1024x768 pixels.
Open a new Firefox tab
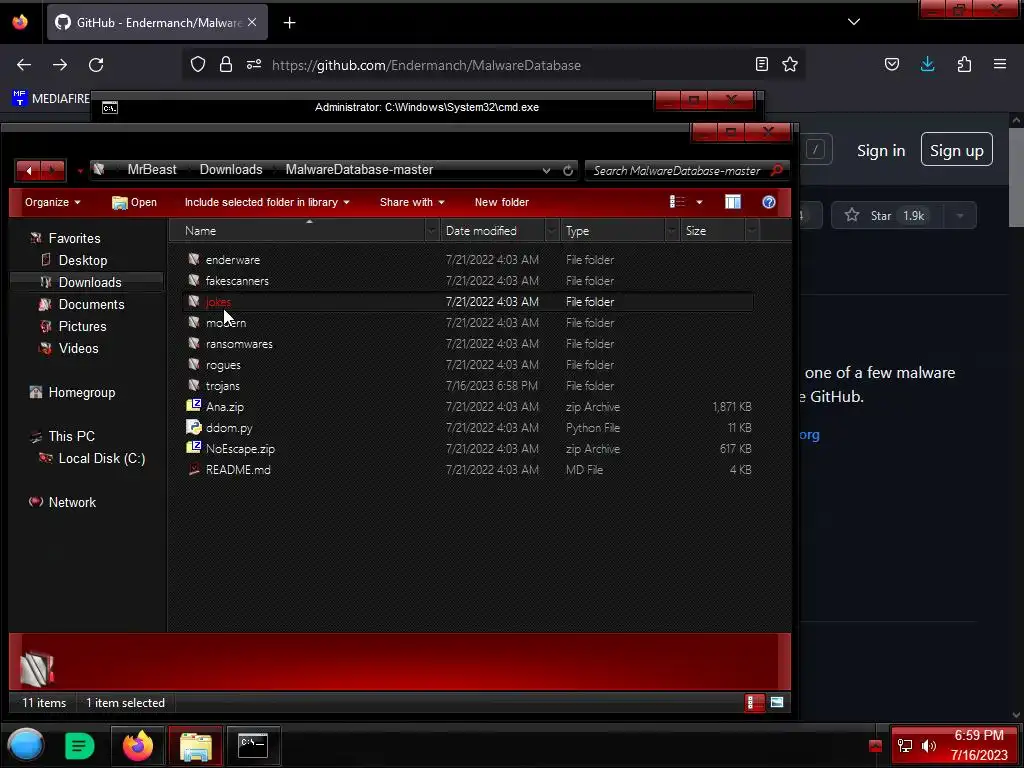[289, 23]
